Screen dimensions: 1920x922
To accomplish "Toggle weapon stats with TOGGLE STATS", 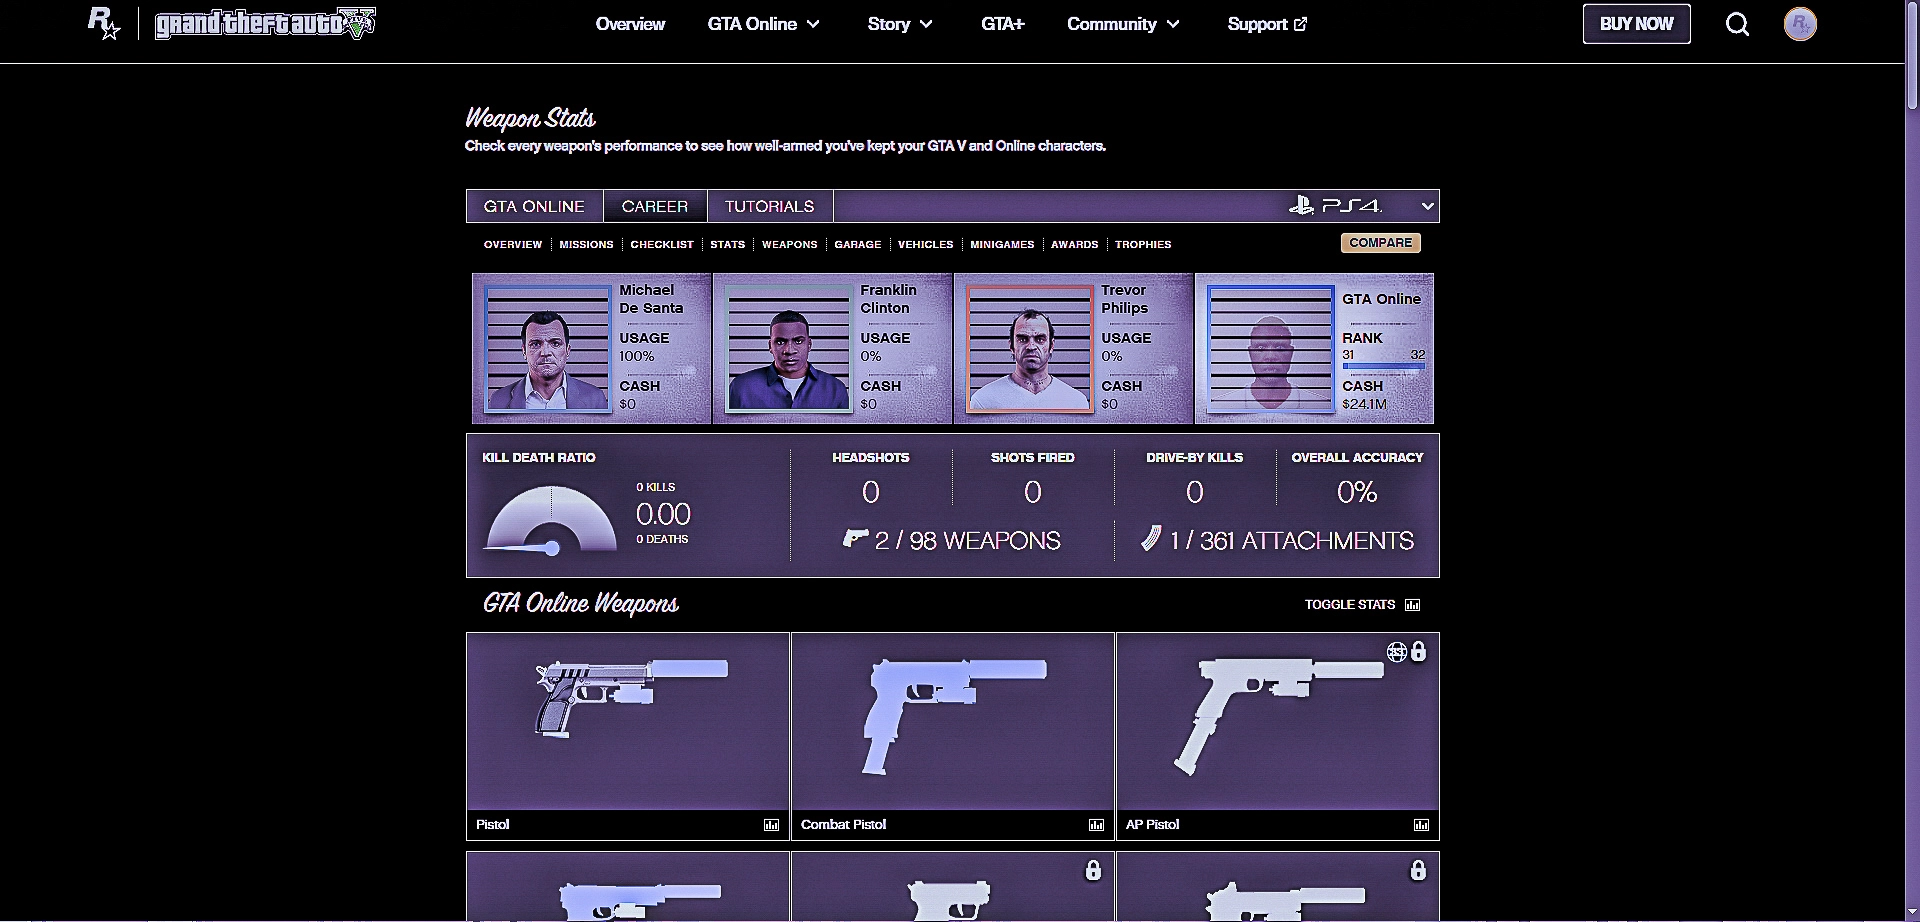I will point(1361,605).
